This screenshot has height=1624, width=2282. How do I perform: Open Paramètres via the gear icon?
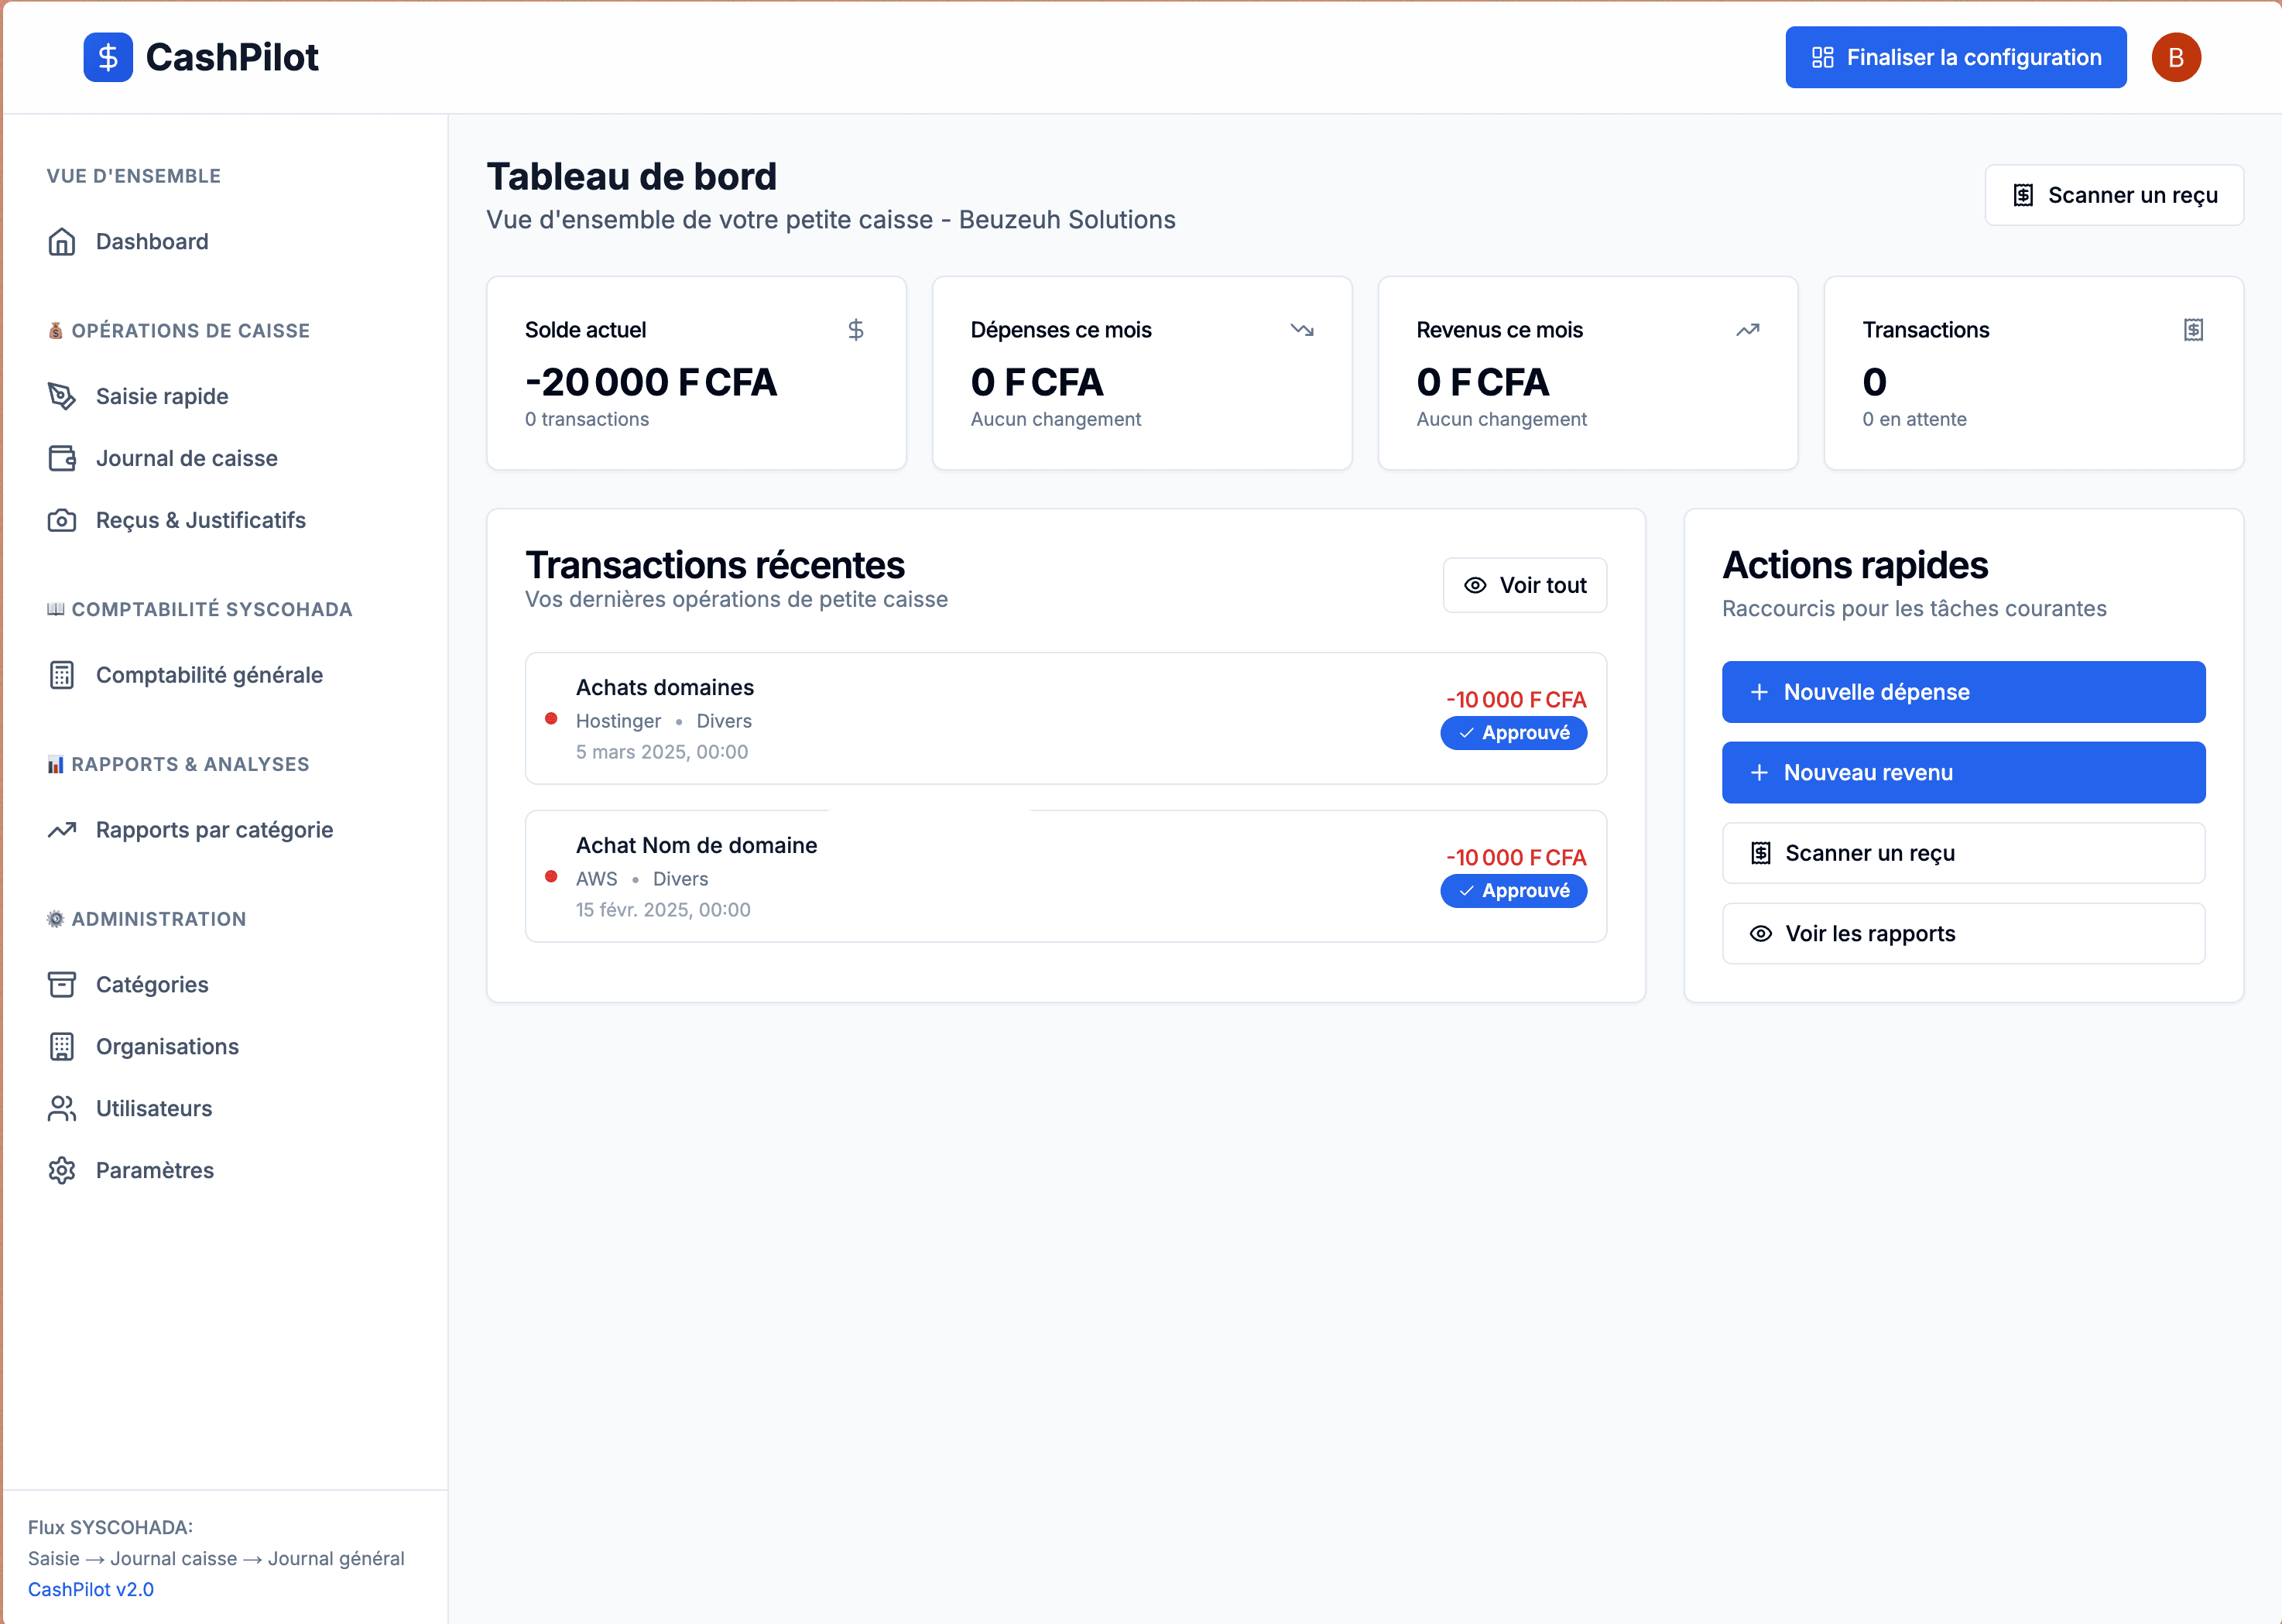pyautogui.click(x=62, y=1170)
